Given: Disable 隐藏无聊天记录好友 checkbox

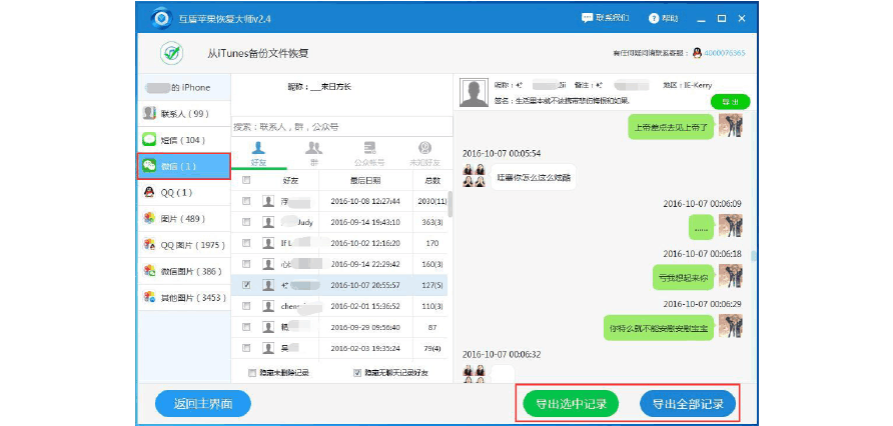Looking at the screenshot, I should pos(357,373).
